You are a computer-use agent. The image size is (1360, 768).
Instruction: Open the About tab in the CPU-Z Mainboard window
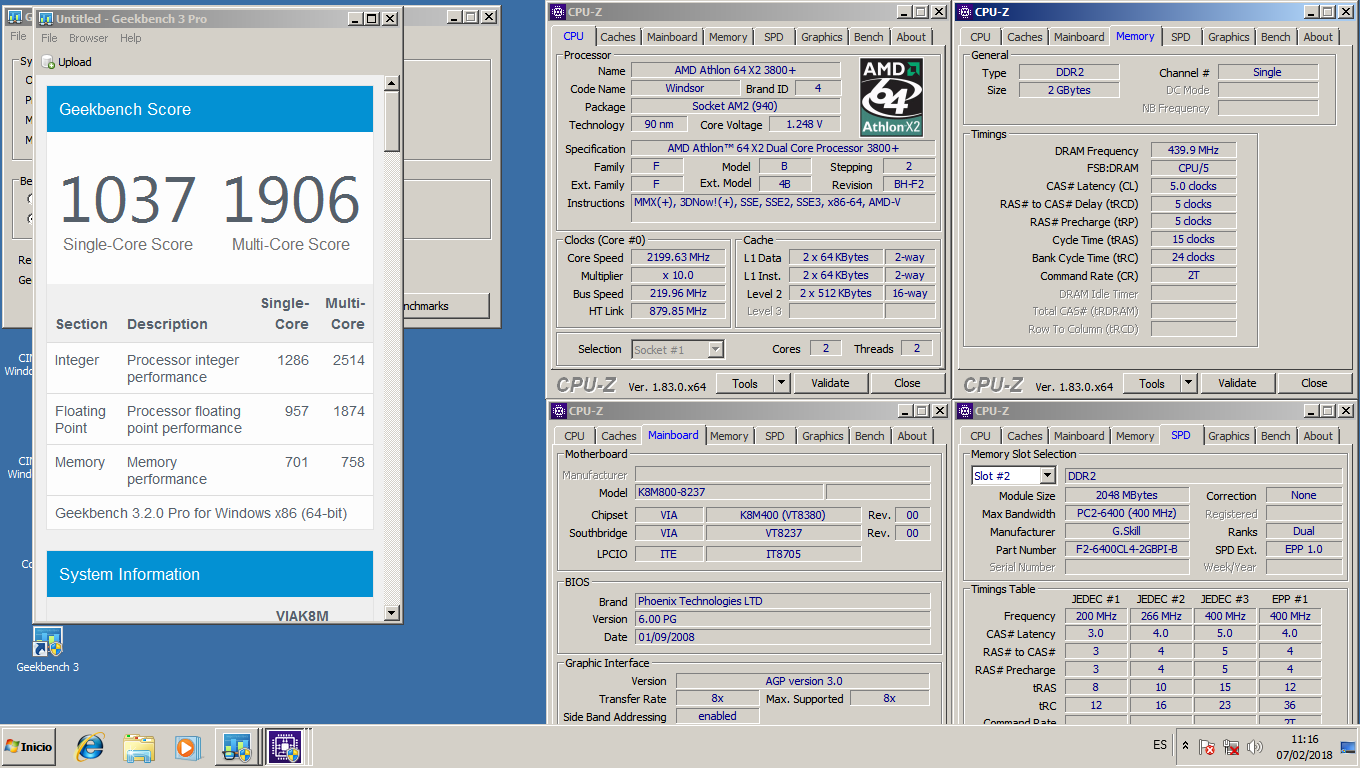(x=912, y=436)
